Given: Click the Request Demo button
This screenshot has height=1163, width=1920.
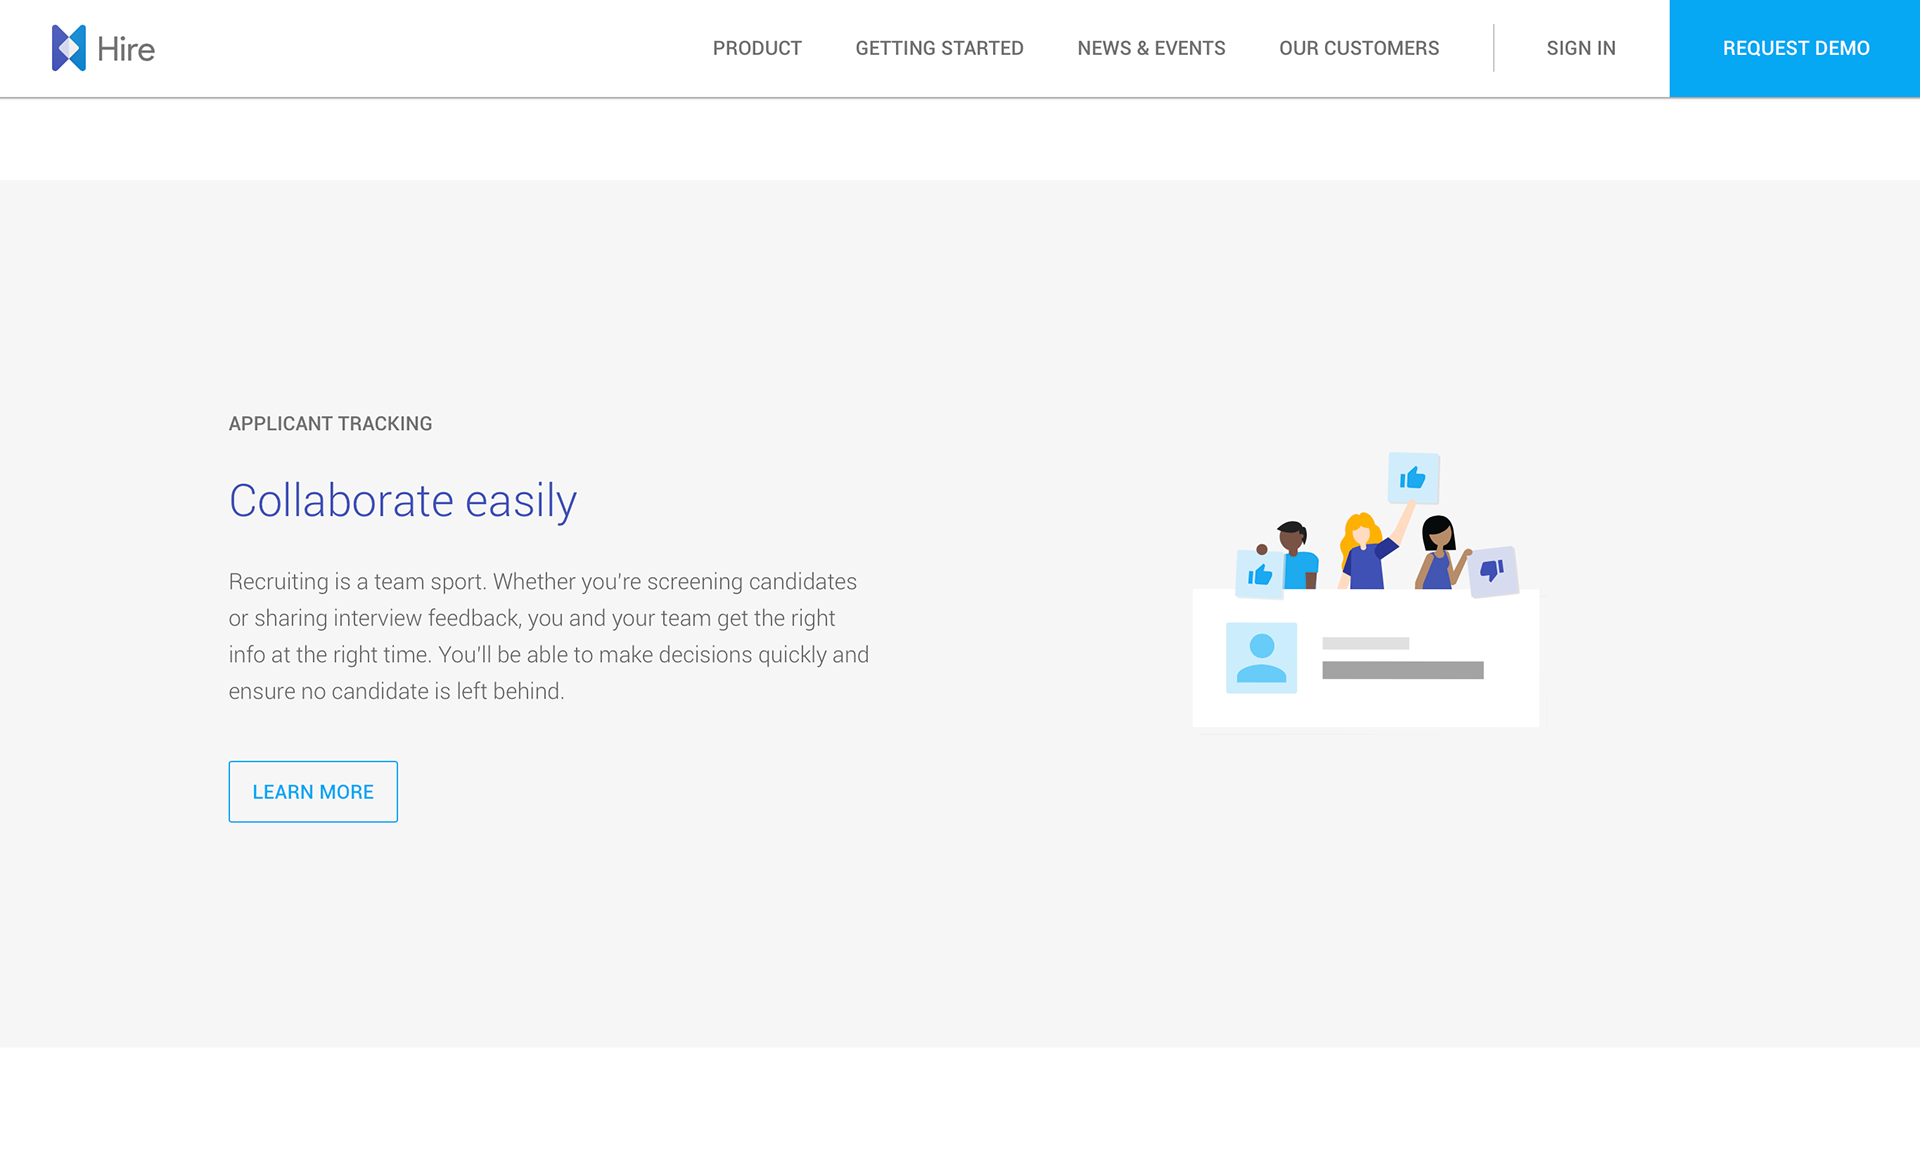Looking at the screenshot, I should click(1795, 48).
